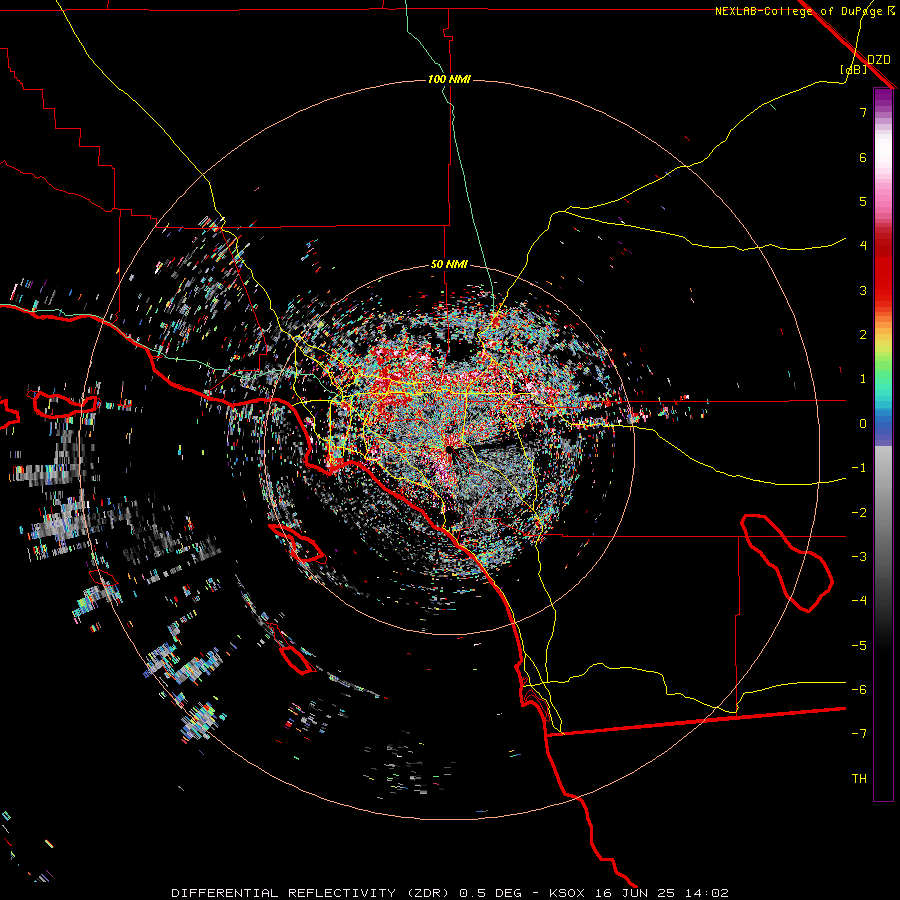This screenshot has height=900, width=900.
Task: Click the color scale value 6
Action: [863, 157]
